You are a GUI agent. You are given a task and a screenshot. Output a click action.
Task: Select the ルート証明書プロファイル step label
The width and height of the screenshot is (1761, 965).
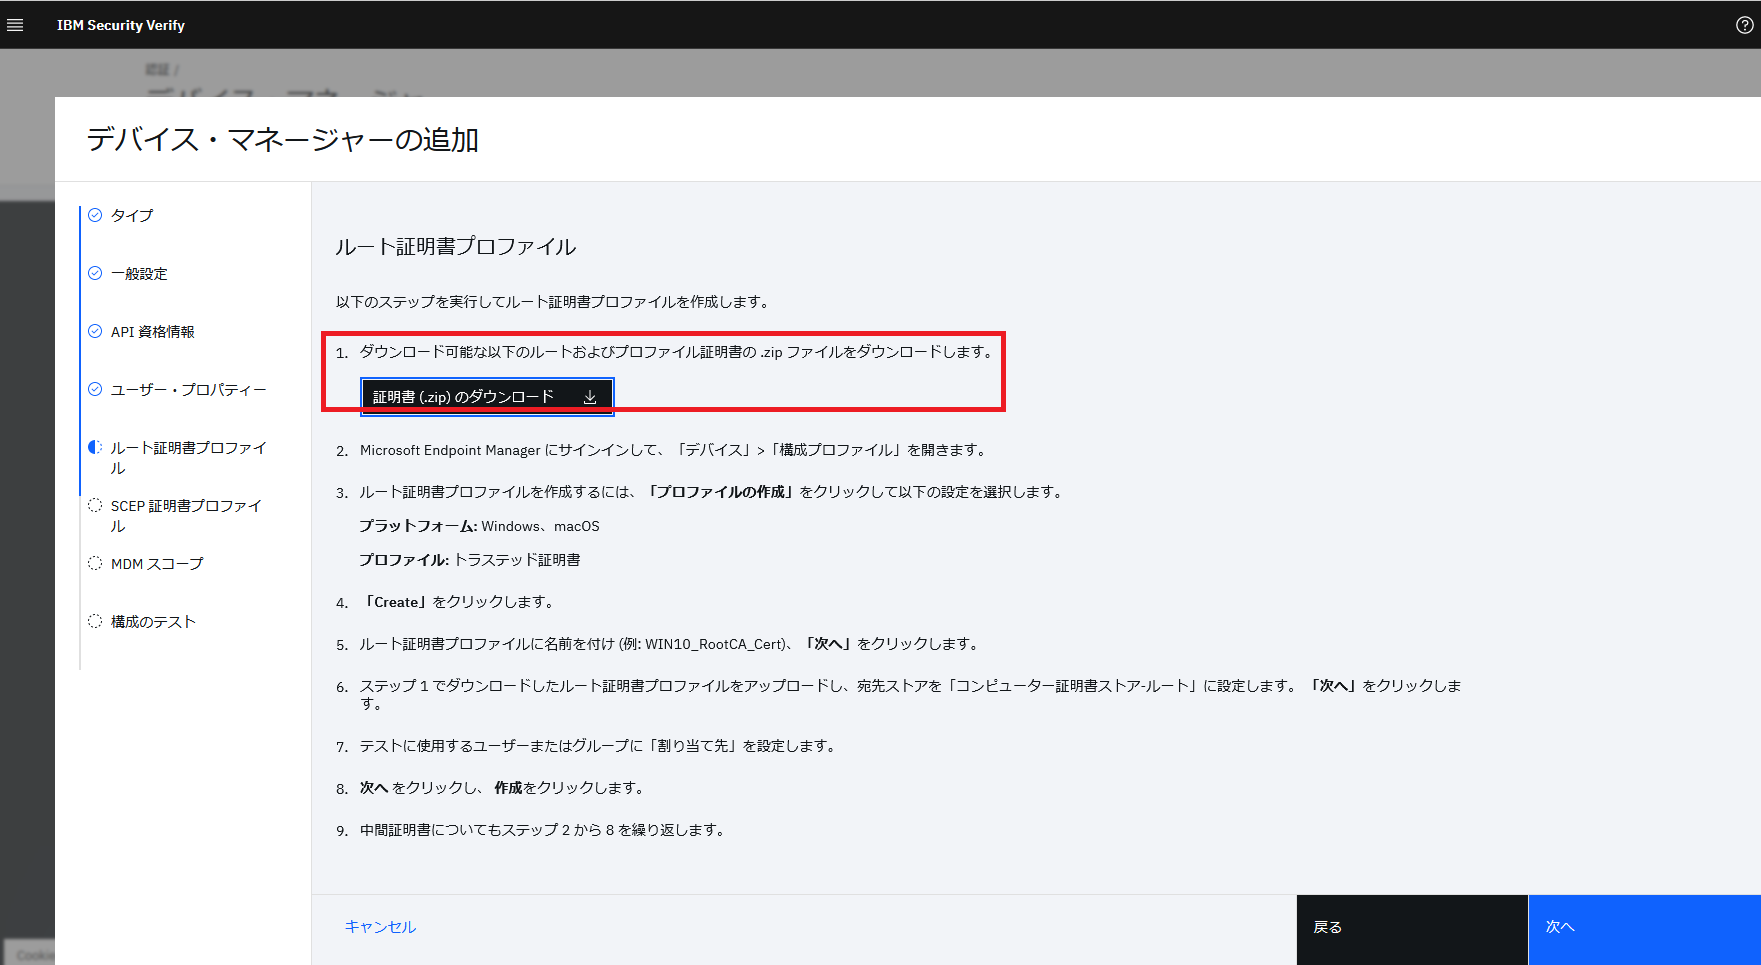[188, 457]
